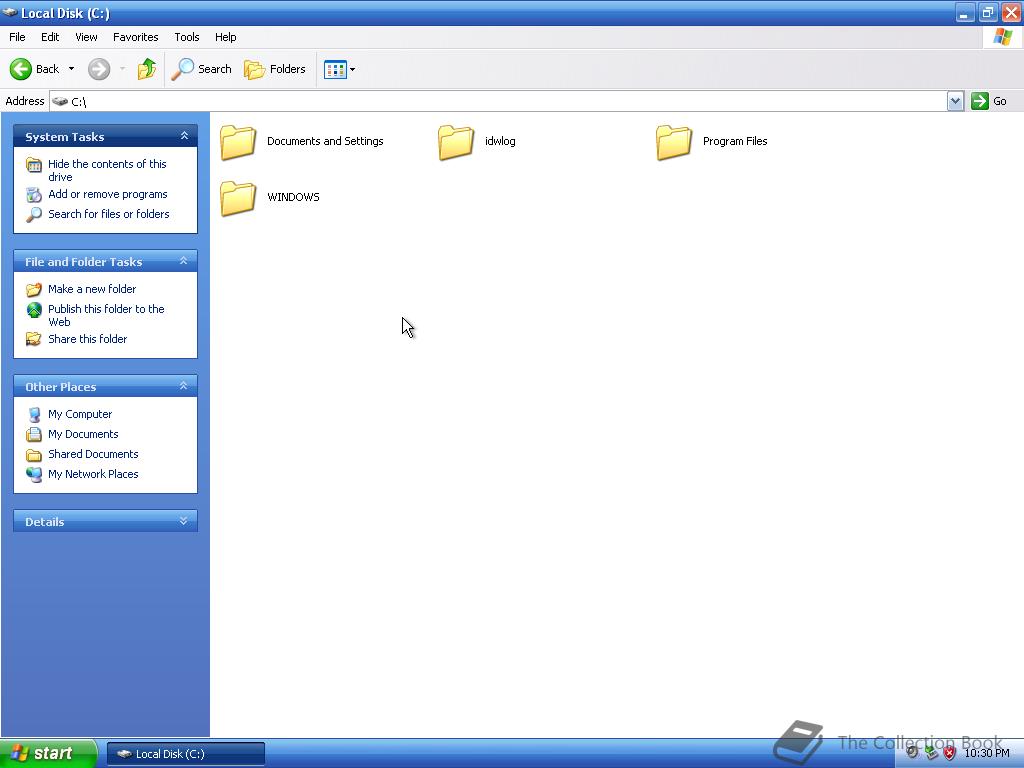Click Publish this folder to the Web link
The height and width of the screenshot is (768, 1024).
tap(106, 315)
